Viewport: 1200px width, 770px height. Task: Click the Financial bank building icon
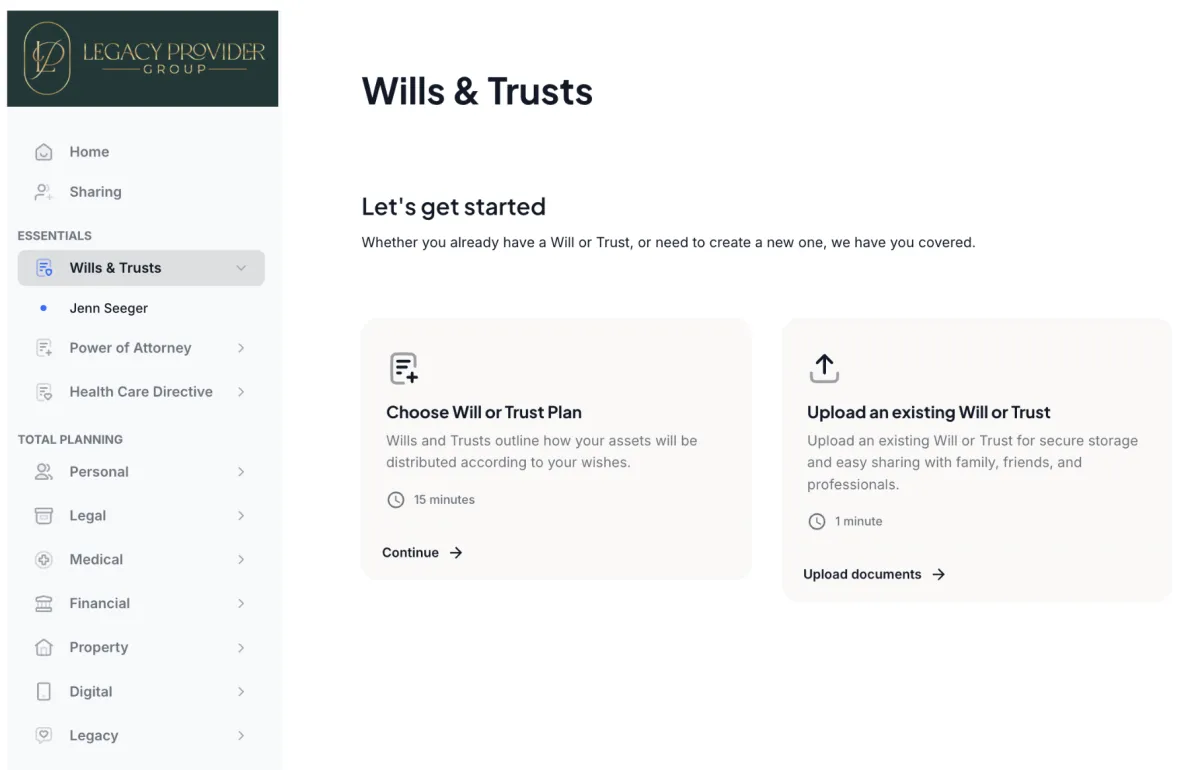44,604
